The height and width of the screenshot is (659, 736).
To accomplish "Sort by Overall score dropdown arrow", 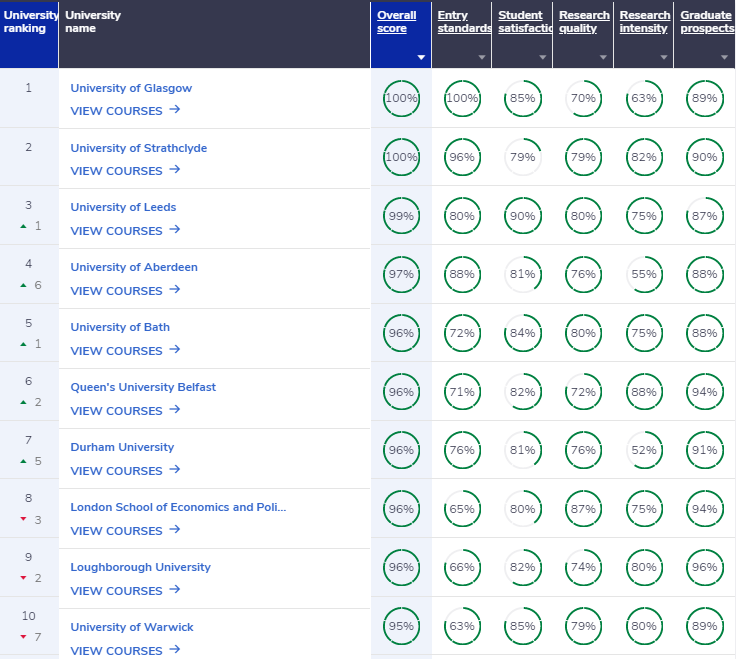I will click(x=421, y=58).
